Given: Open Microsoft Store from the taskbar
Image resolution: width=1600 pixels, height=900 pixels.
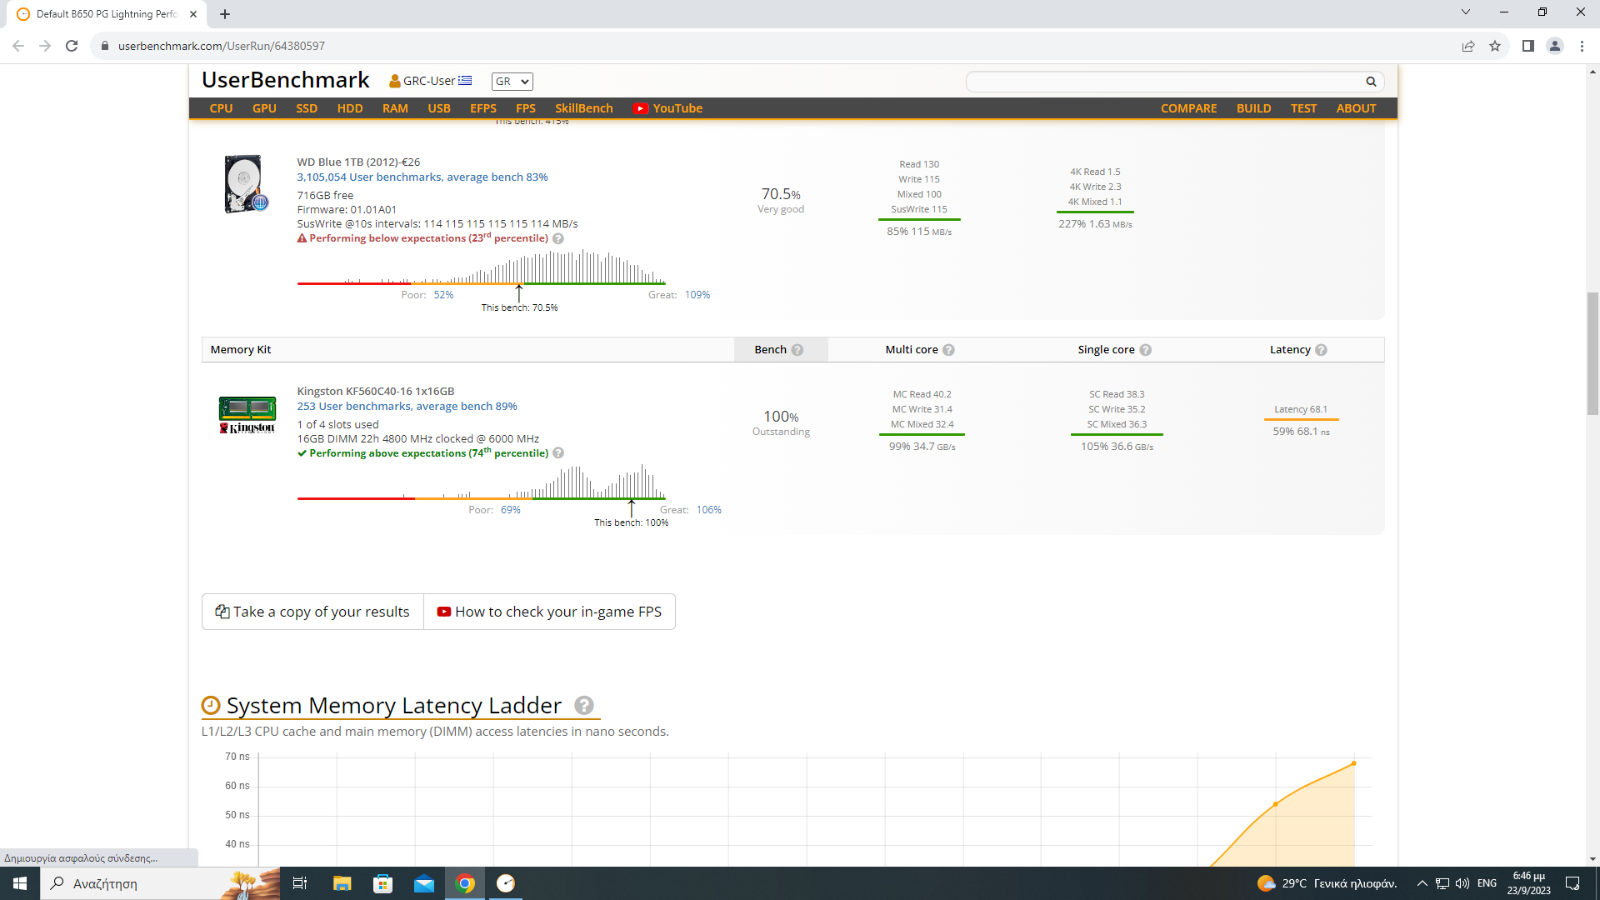Looking at the screenshot, I should pyautogui.click(x=383, y=883).
